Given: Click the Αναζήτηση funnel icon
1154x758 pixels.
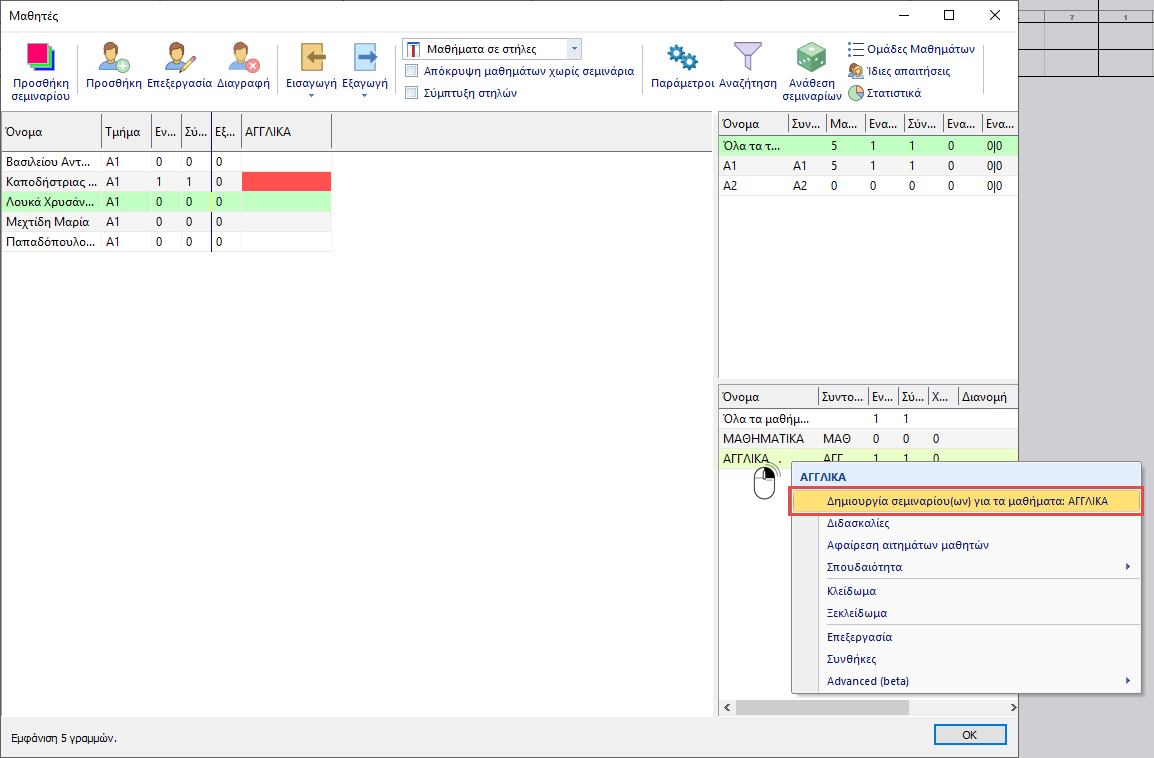Looking at the screenshot, I should tap(747, 58).
